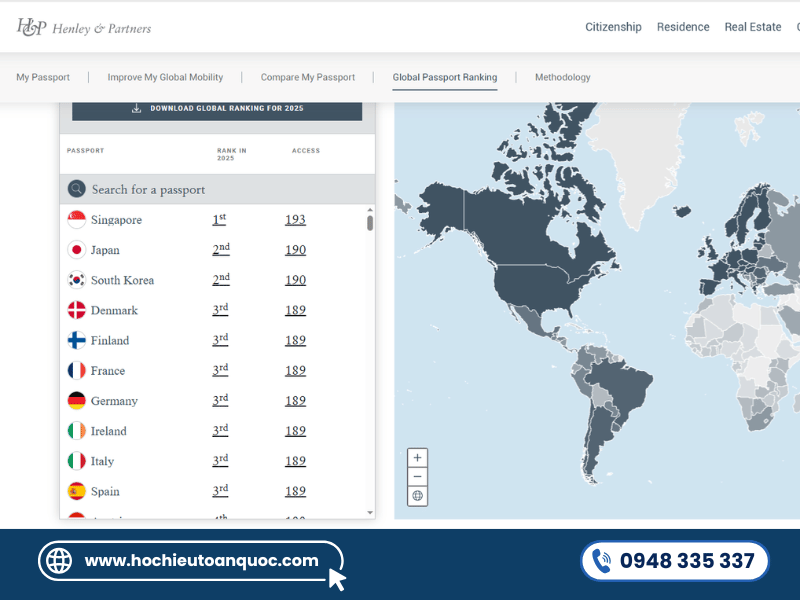Screen dimensions: 800x600
Task: Click the Italy flag icon
Action: (x=77, y=461)
